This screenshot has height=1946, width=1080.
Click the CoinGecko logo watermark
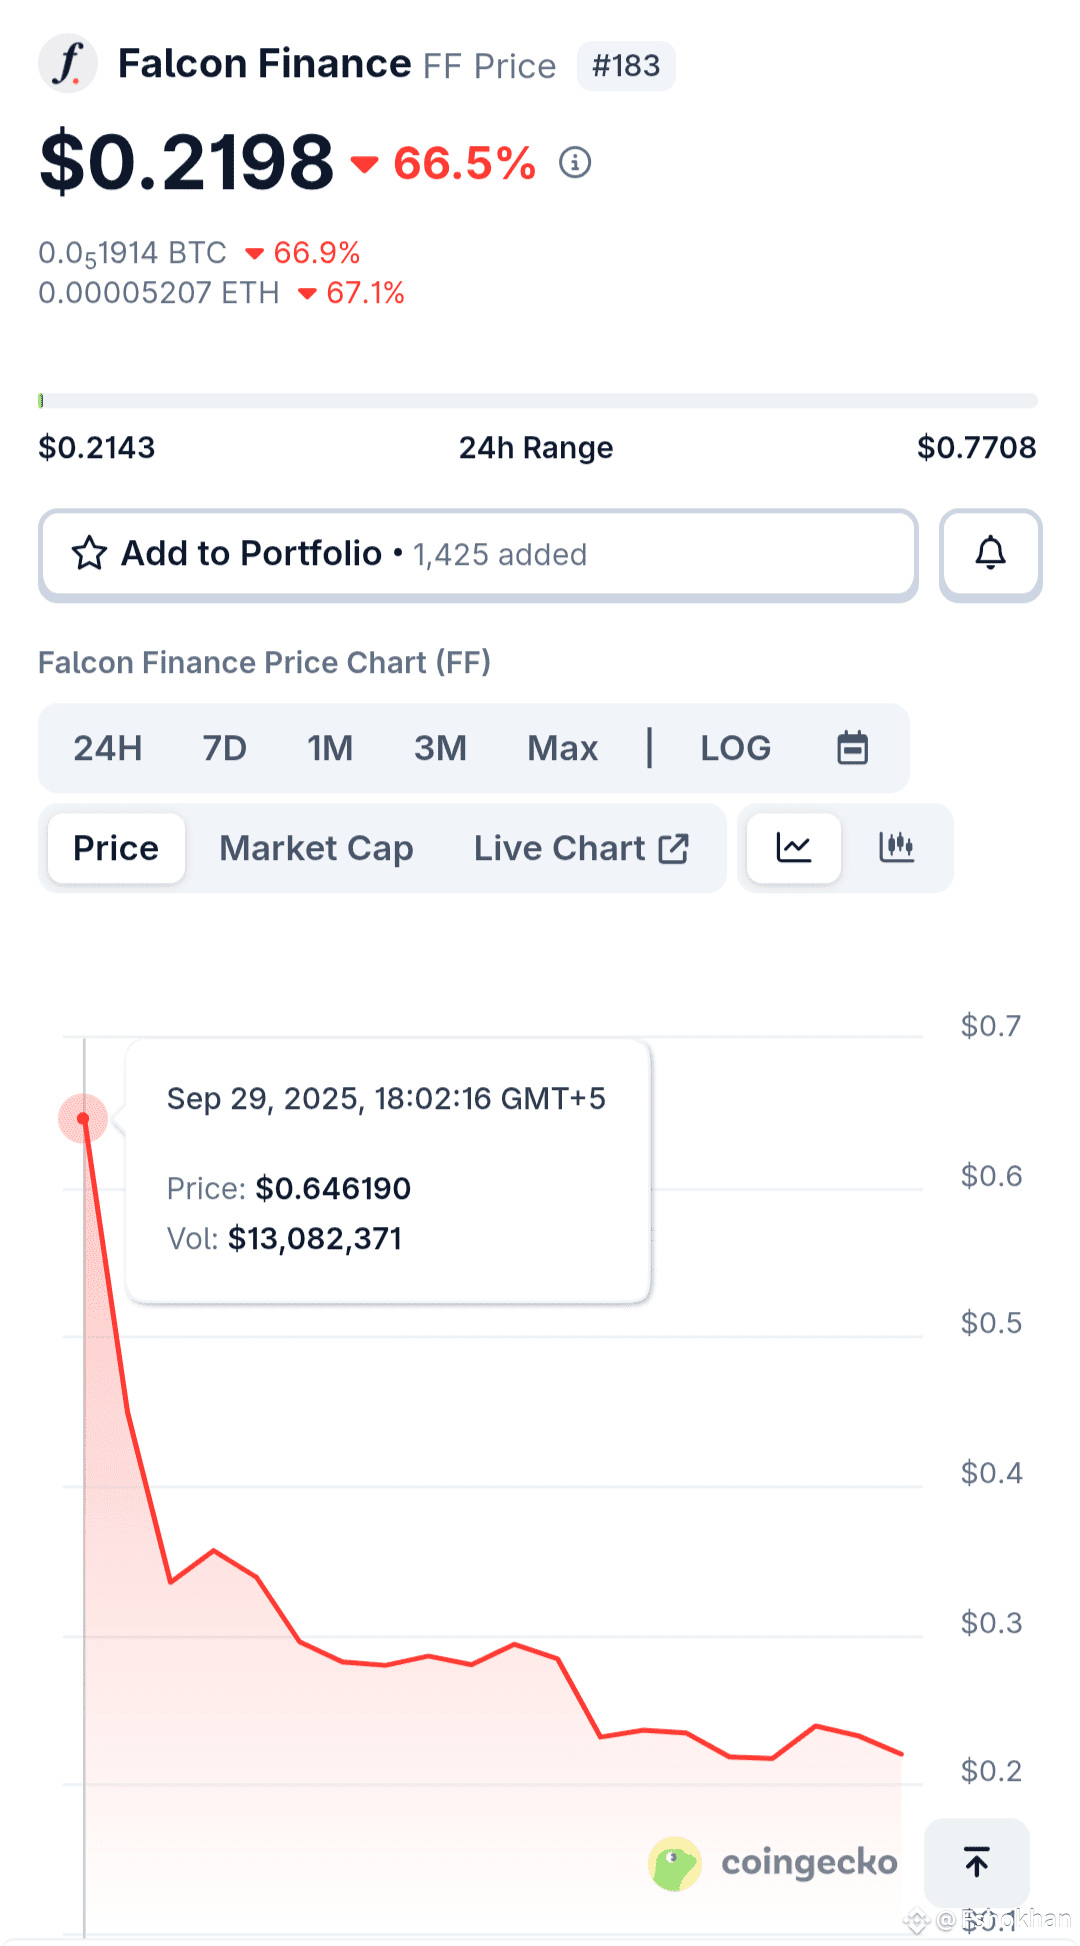(x=773, y=1863)
